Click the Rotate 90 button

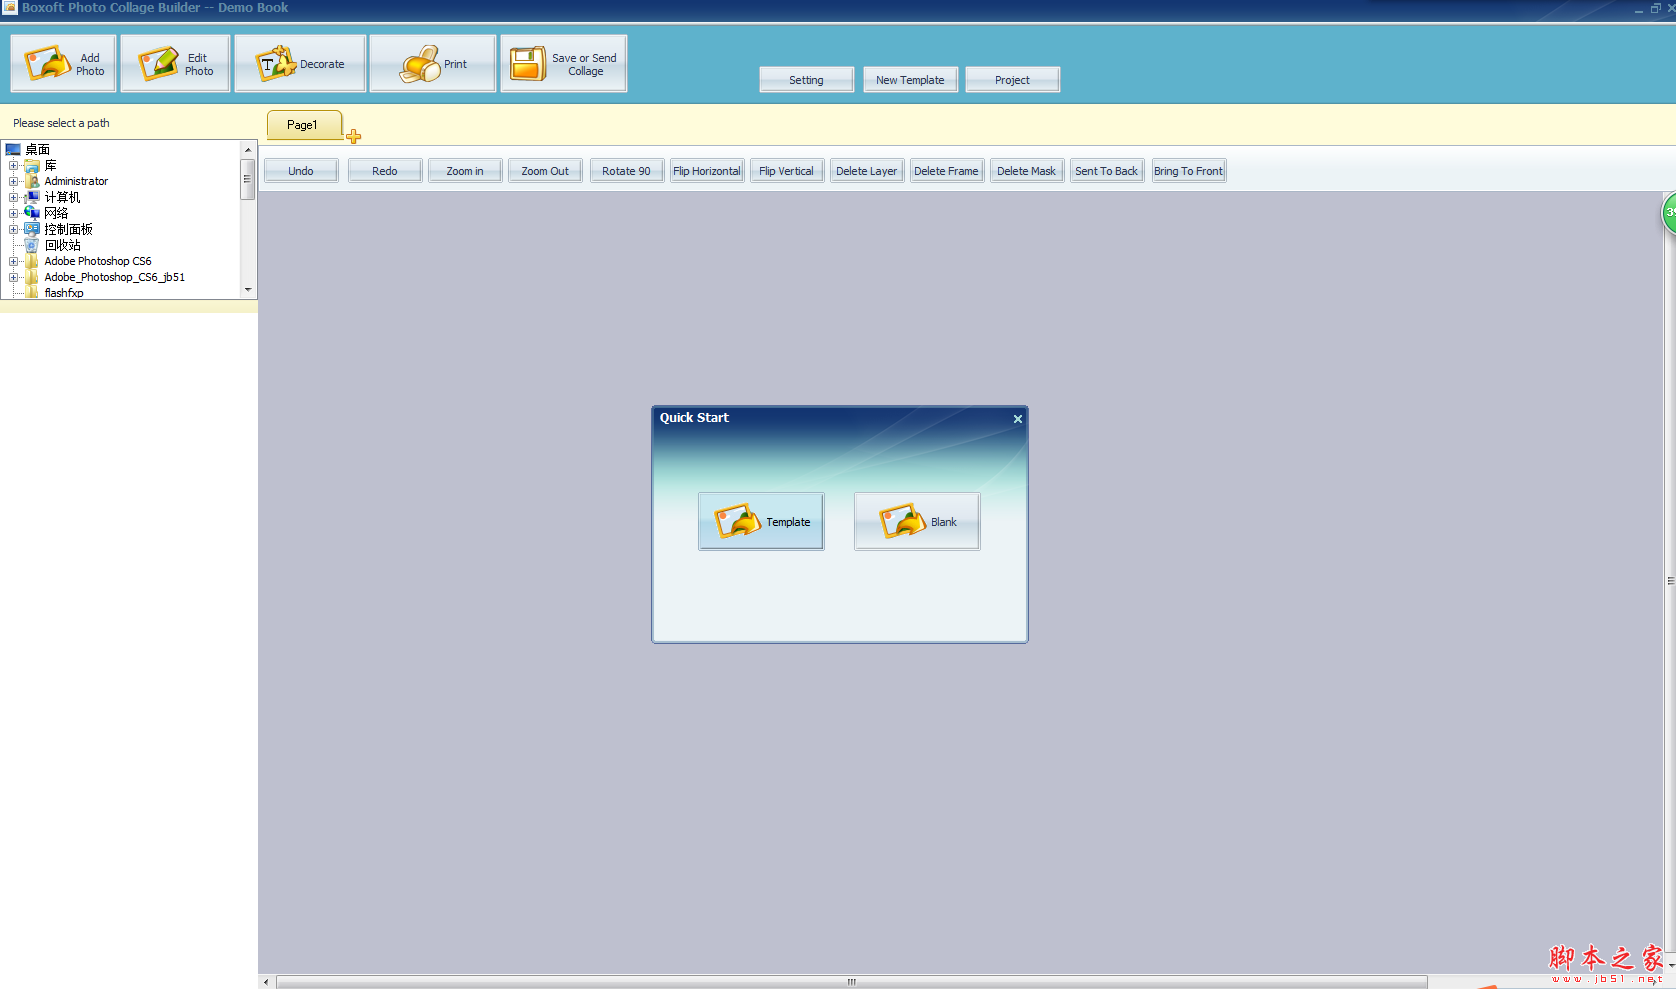(626, 171)
